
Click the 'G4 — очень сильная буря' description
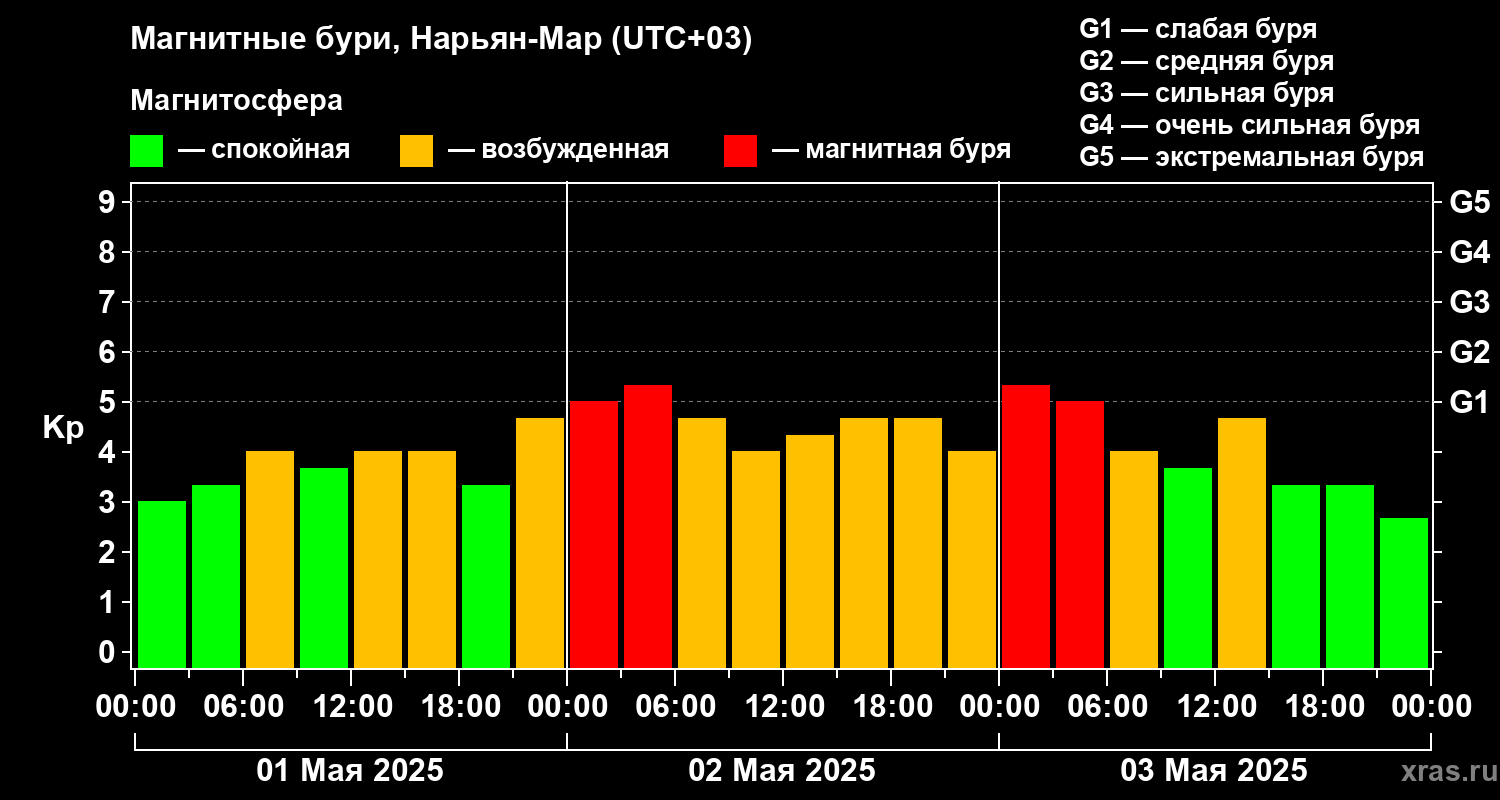click(x=1250, y=125)
